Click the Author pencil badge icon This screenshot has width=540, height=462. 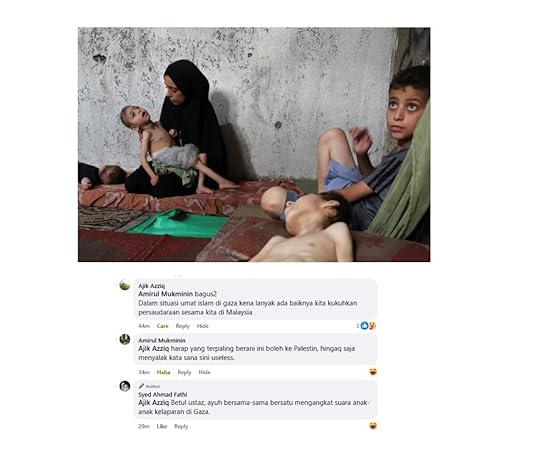141,386
